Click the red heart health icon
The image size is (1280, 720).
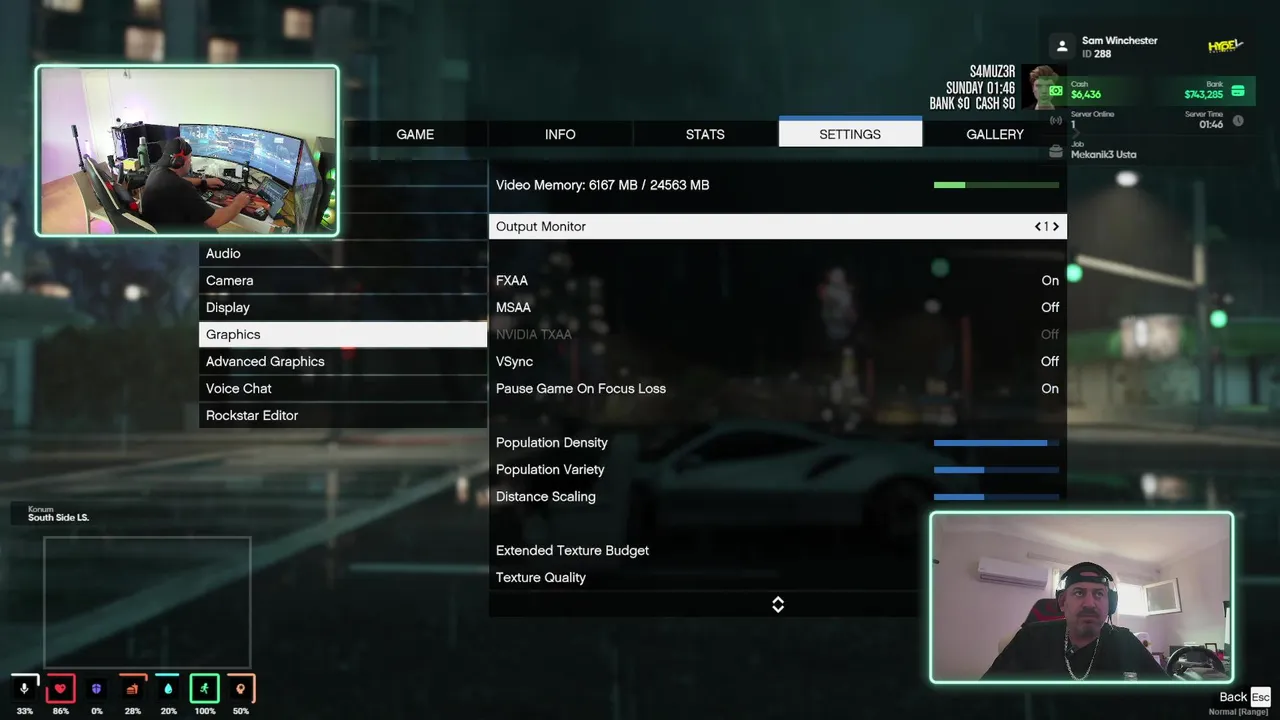tap(60, 689)
